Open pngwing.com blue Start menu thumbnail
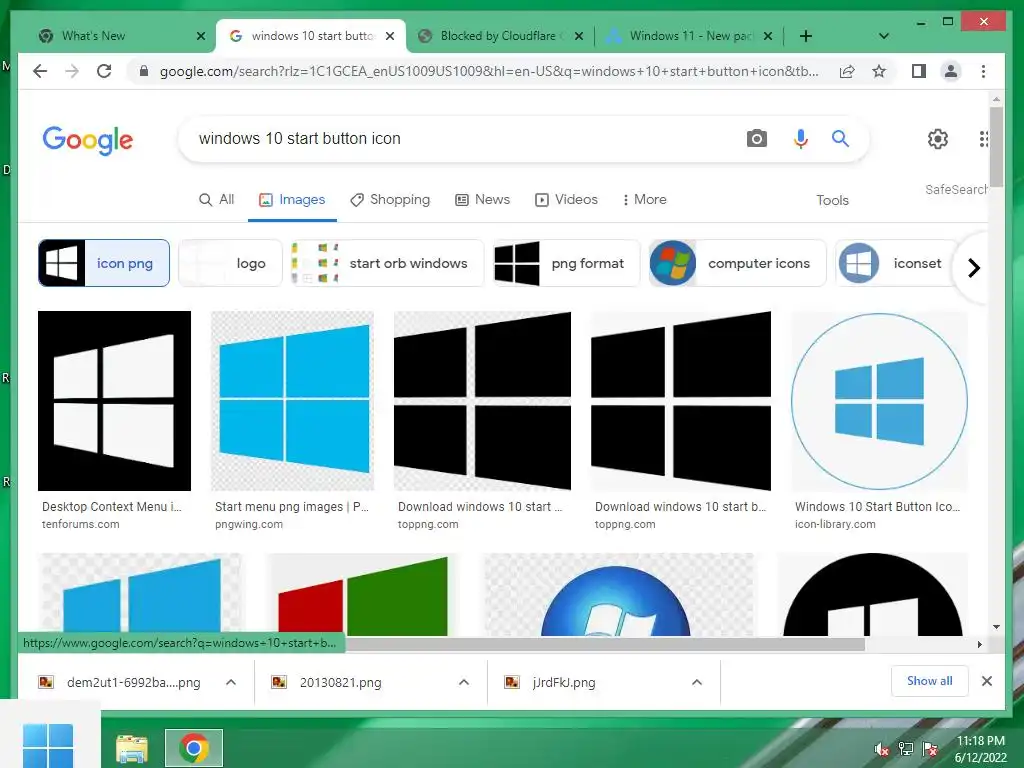The width and height of the screenshot is (1024, 768). tap(293, 401)
